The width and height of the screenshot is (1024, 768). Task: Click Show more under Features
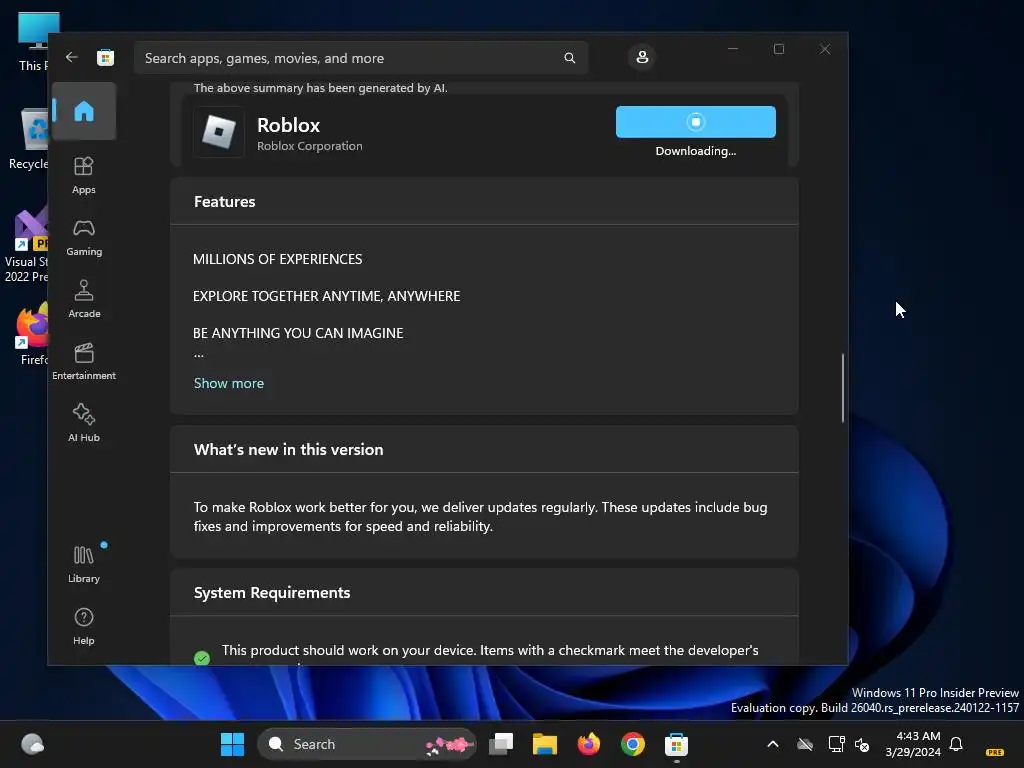click(229, 383)
